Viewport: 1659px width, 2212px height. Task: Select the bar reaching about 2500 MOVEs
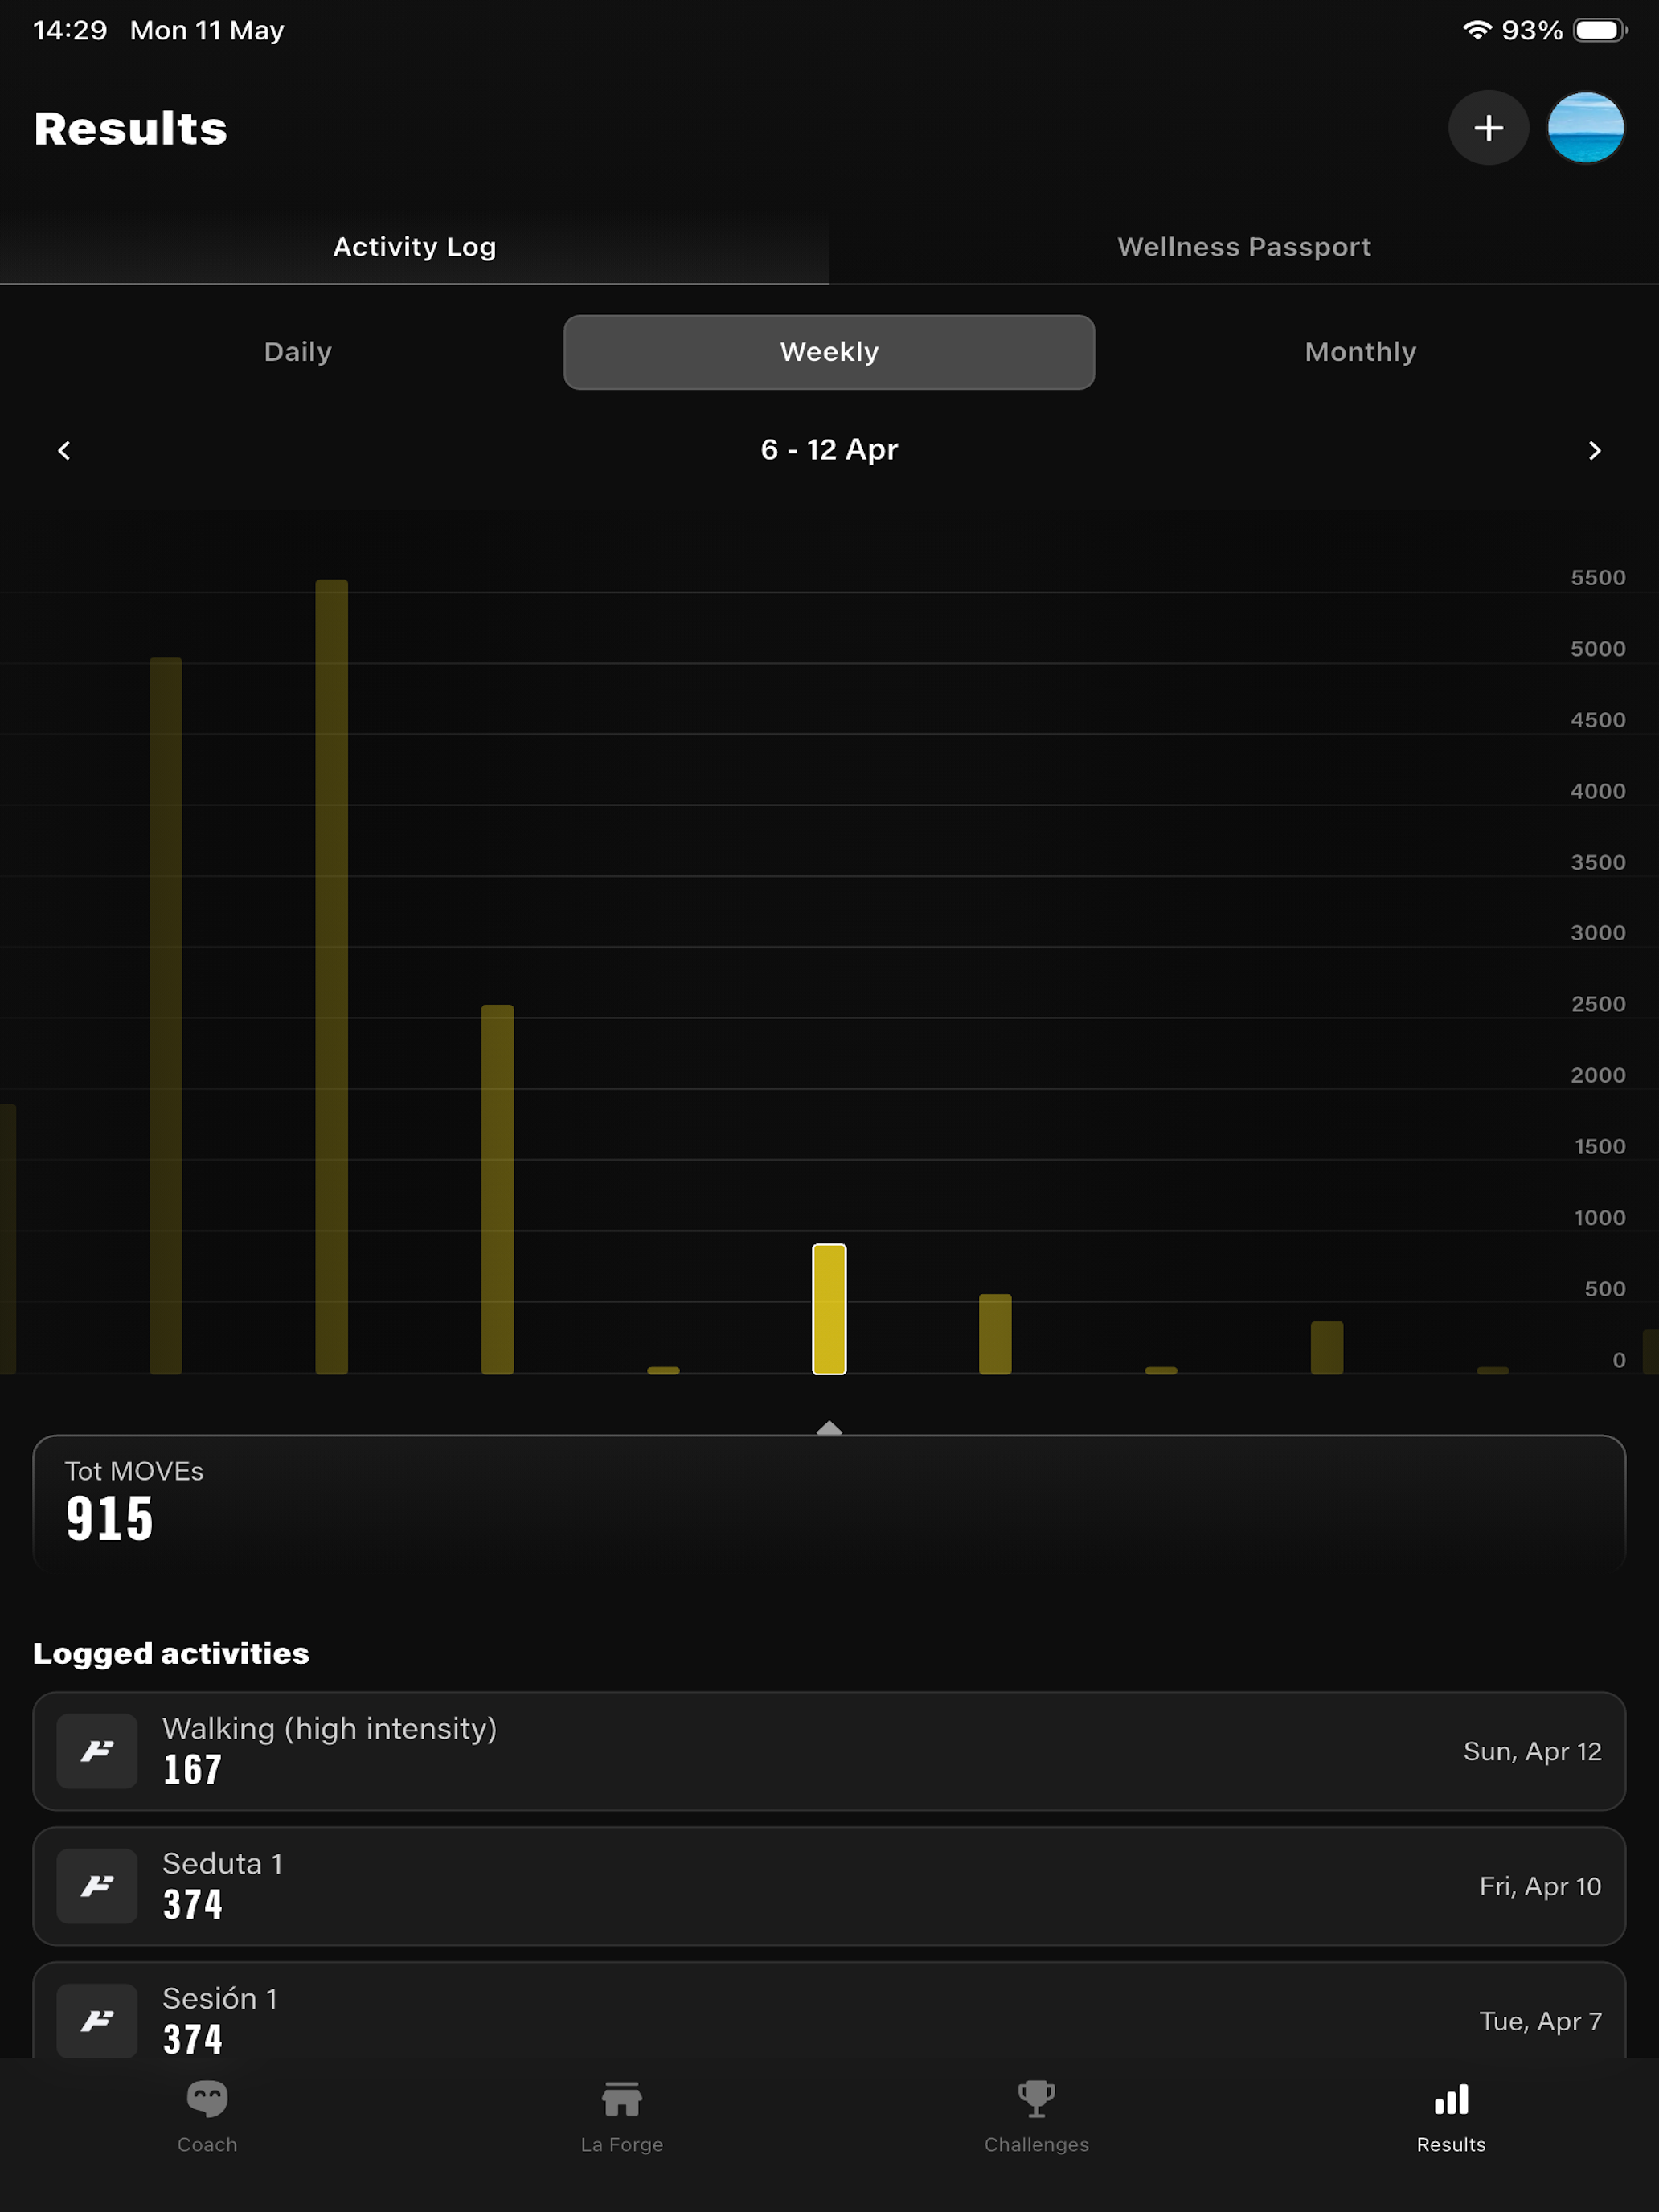coord(497,1190)
